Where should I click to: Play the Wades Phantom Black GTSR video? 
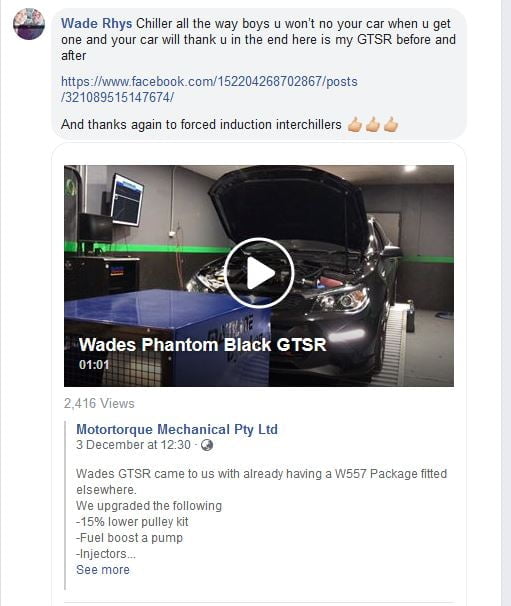coord(259,273)
